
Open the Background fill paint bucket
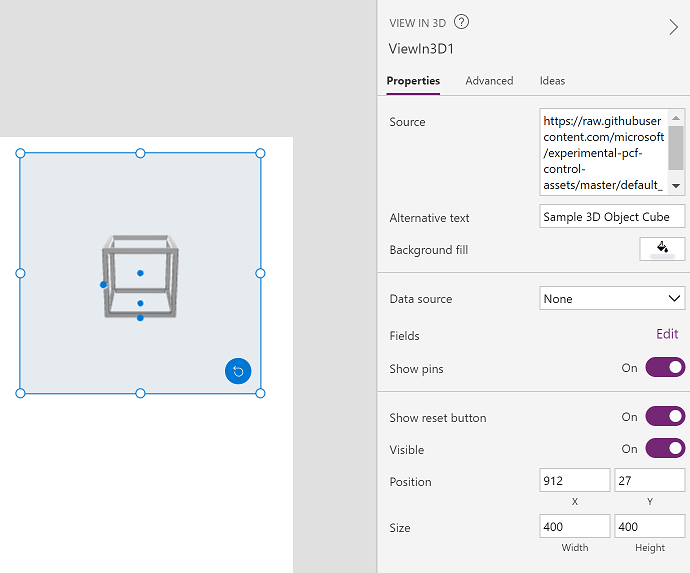click(x=662, y=249)
